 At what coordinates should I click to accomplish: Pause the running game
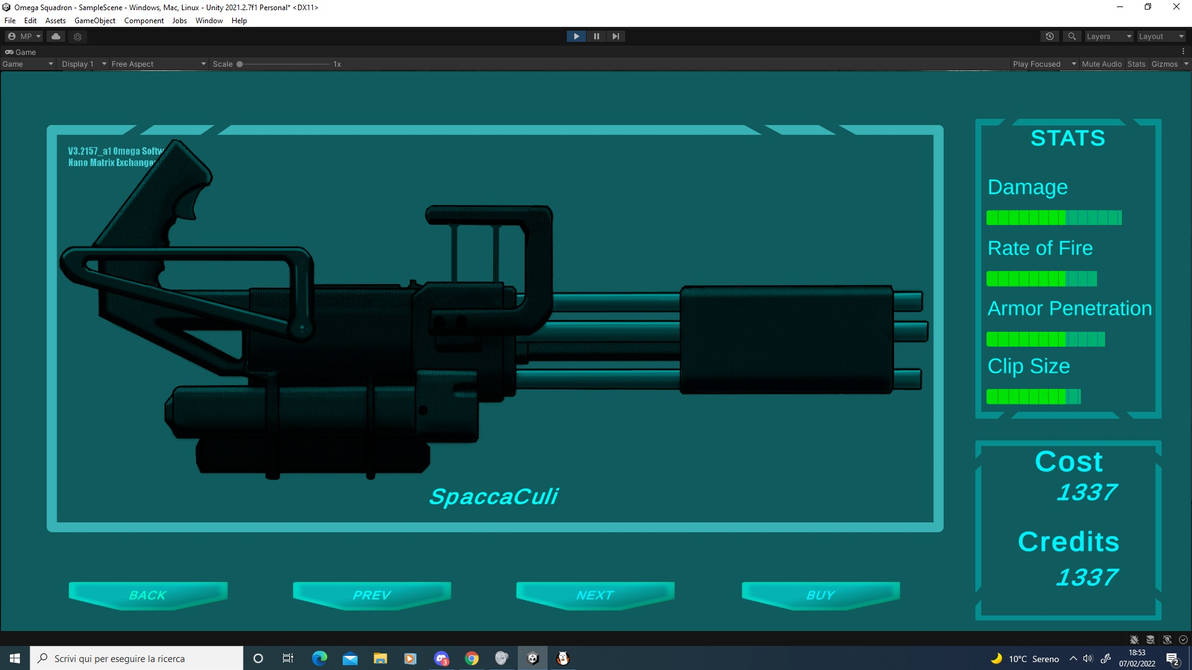597,37
